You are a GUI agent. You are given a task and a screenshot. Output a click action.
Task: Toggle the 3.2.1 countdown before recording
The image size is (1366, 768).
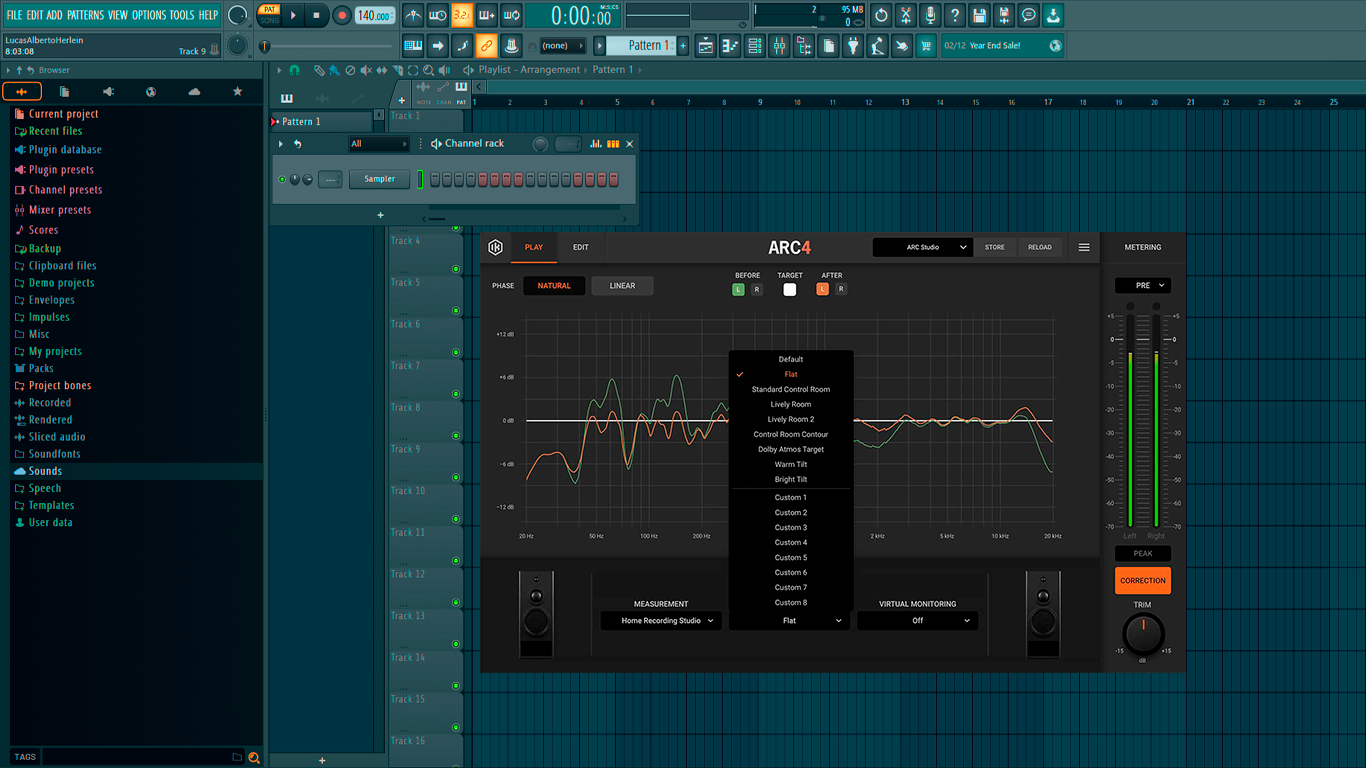tap(462, 15)
